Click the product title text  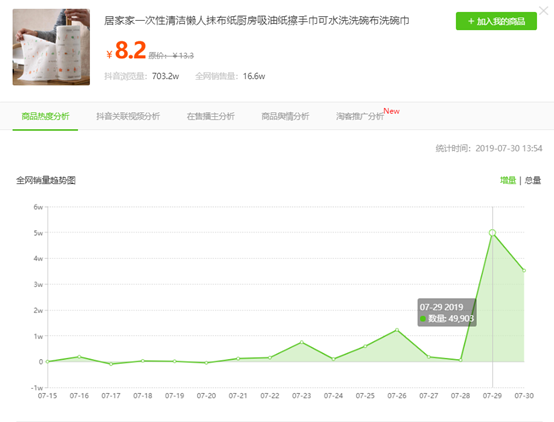257,20
